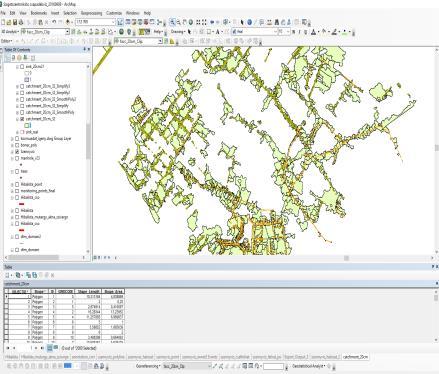Click the Fixed Zoom Out icon

(204, 22)
